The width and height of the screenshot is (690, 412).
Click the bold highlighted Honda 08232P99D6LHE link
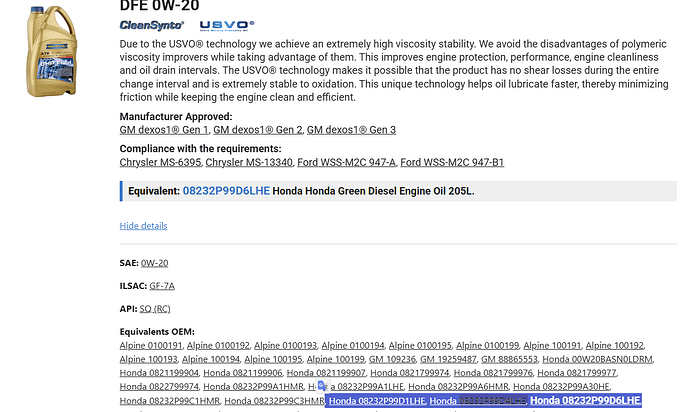point(585,401)
